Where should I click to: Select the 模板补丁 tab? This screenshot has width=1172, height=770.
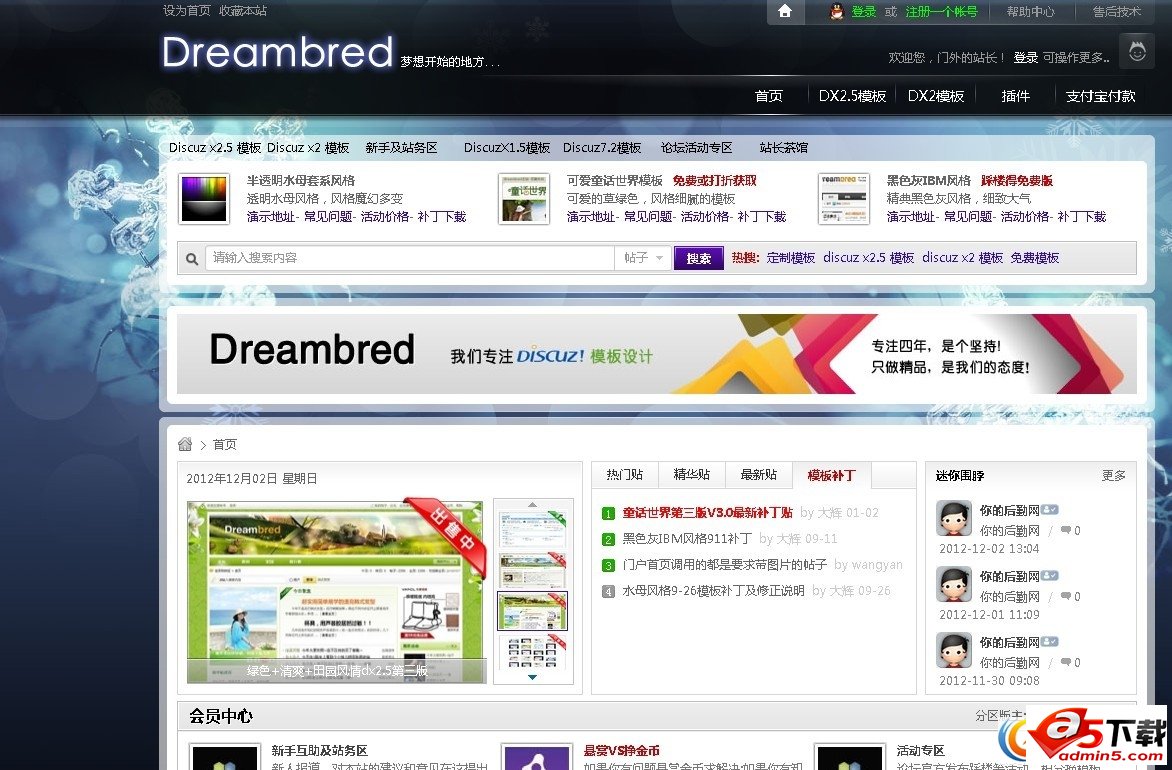point(831,475)
